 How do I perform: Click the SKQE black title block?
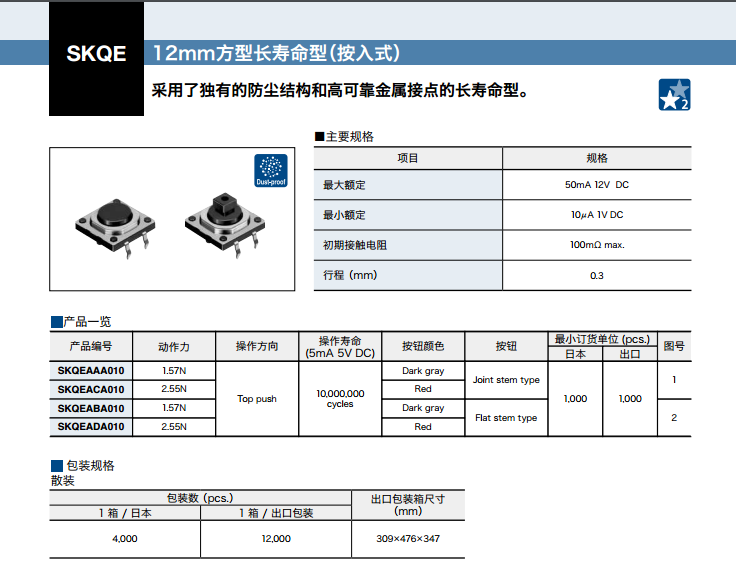[x=96, y=59]
